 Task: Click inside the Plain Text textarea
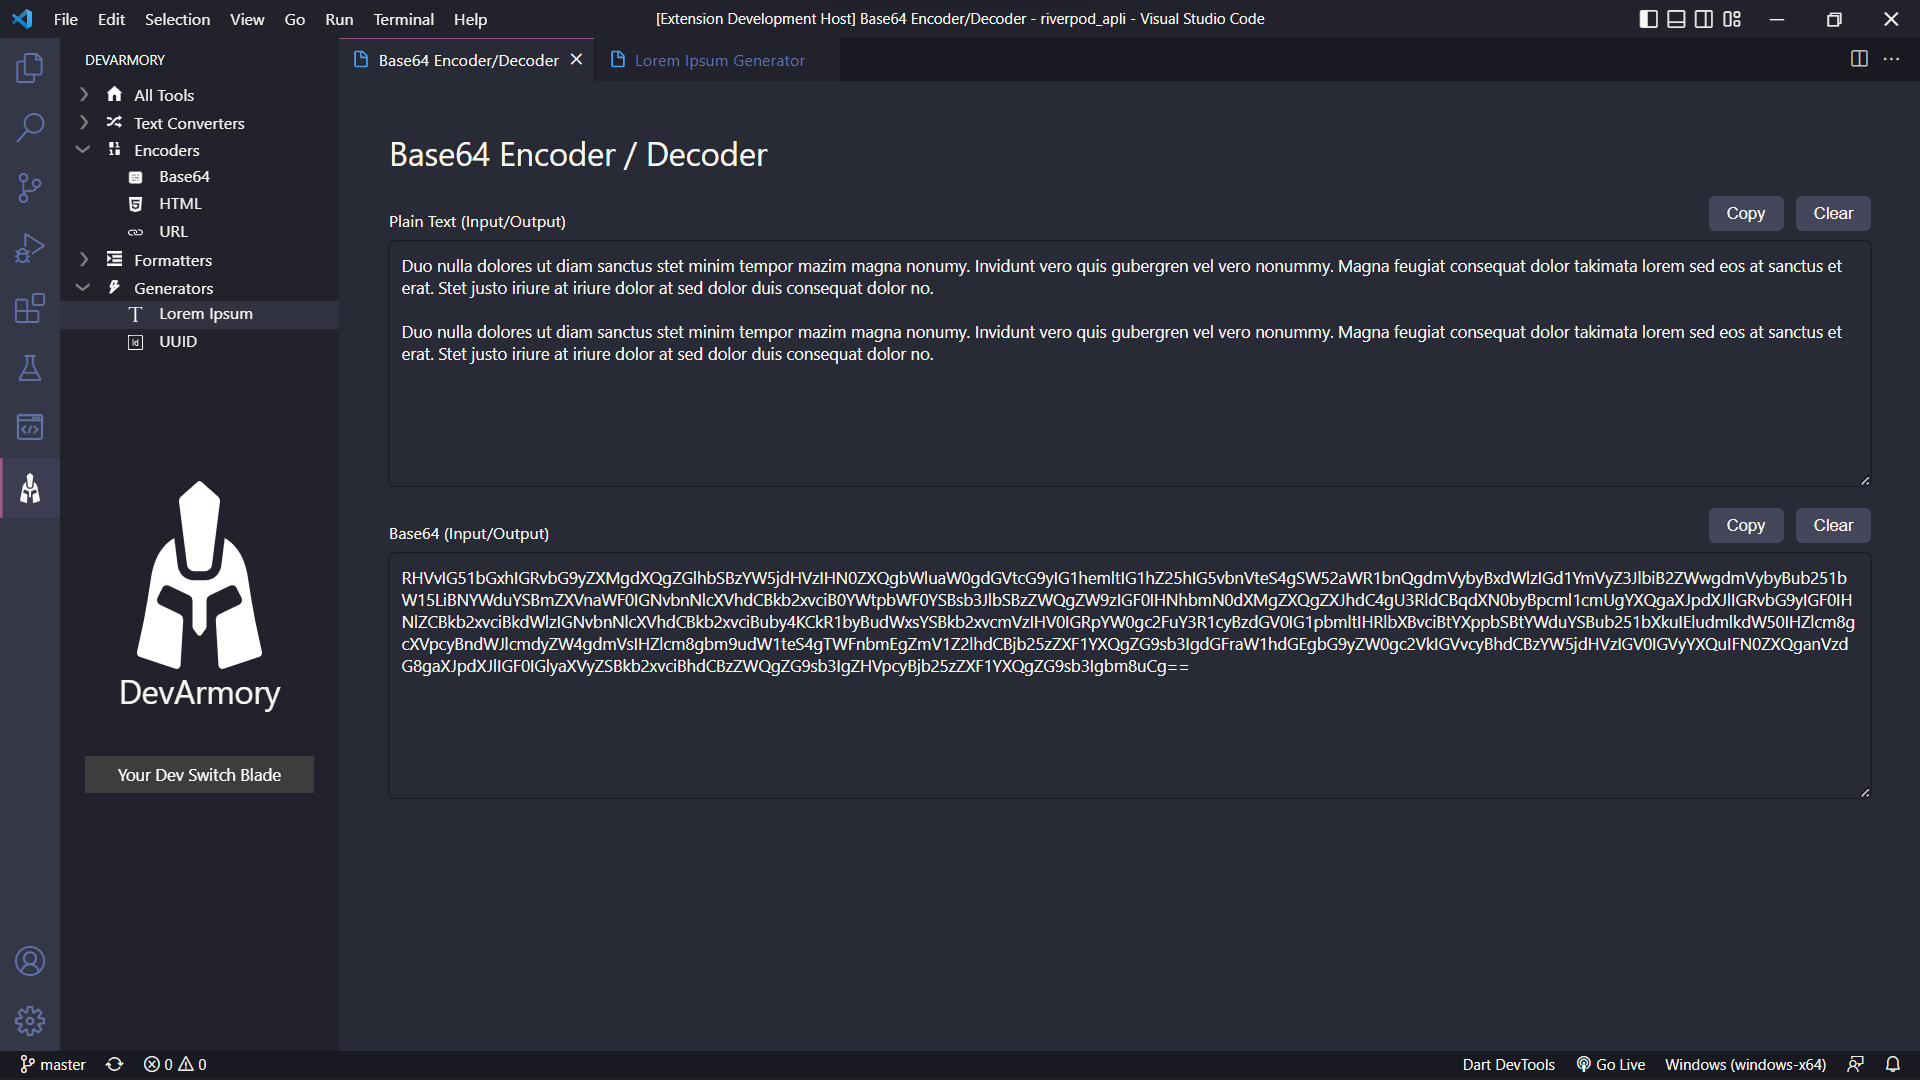[x=1129, y=364]
